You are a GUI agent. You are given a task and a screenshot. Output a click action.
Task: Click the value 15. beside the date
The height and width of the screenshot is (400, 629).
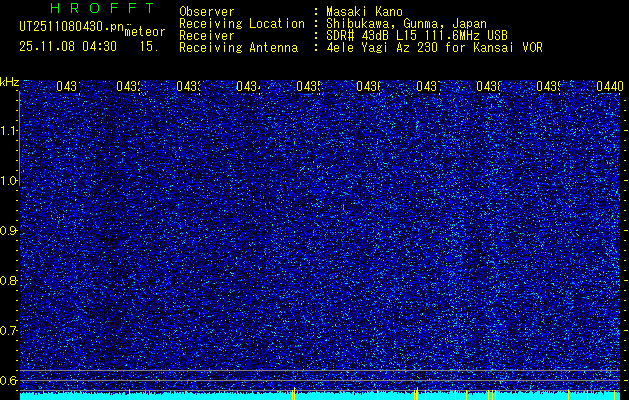click(148, 47)
